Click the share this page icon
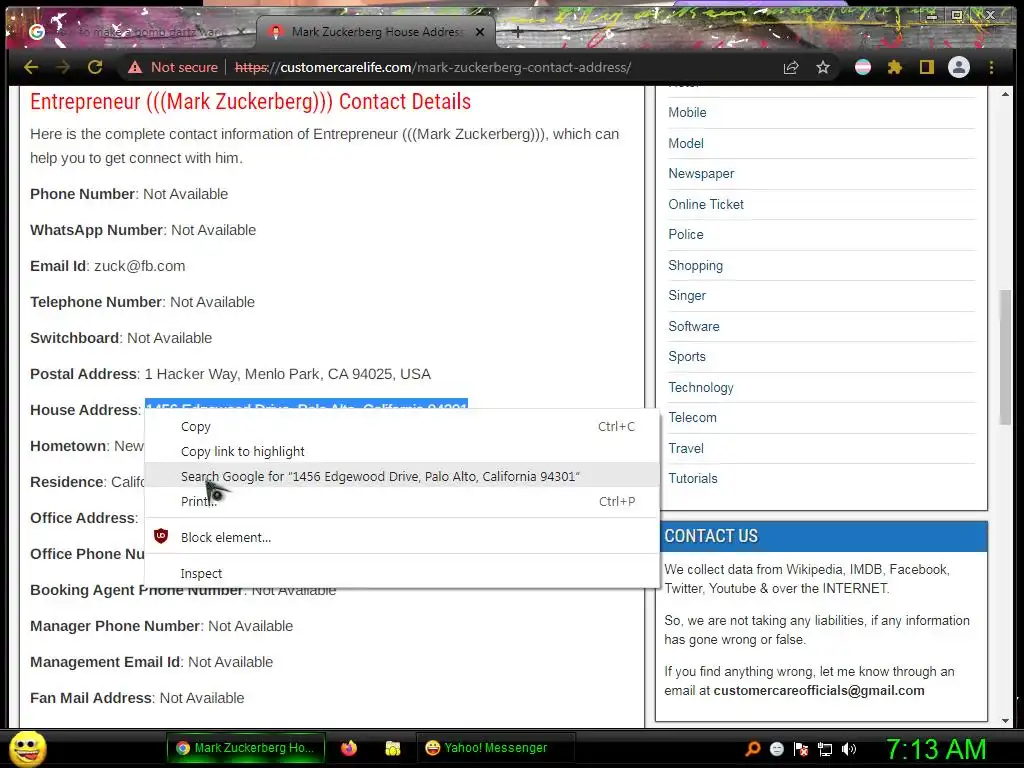Image resolution: width=1024 pixels, height=768 pixels. pos(791,67)
